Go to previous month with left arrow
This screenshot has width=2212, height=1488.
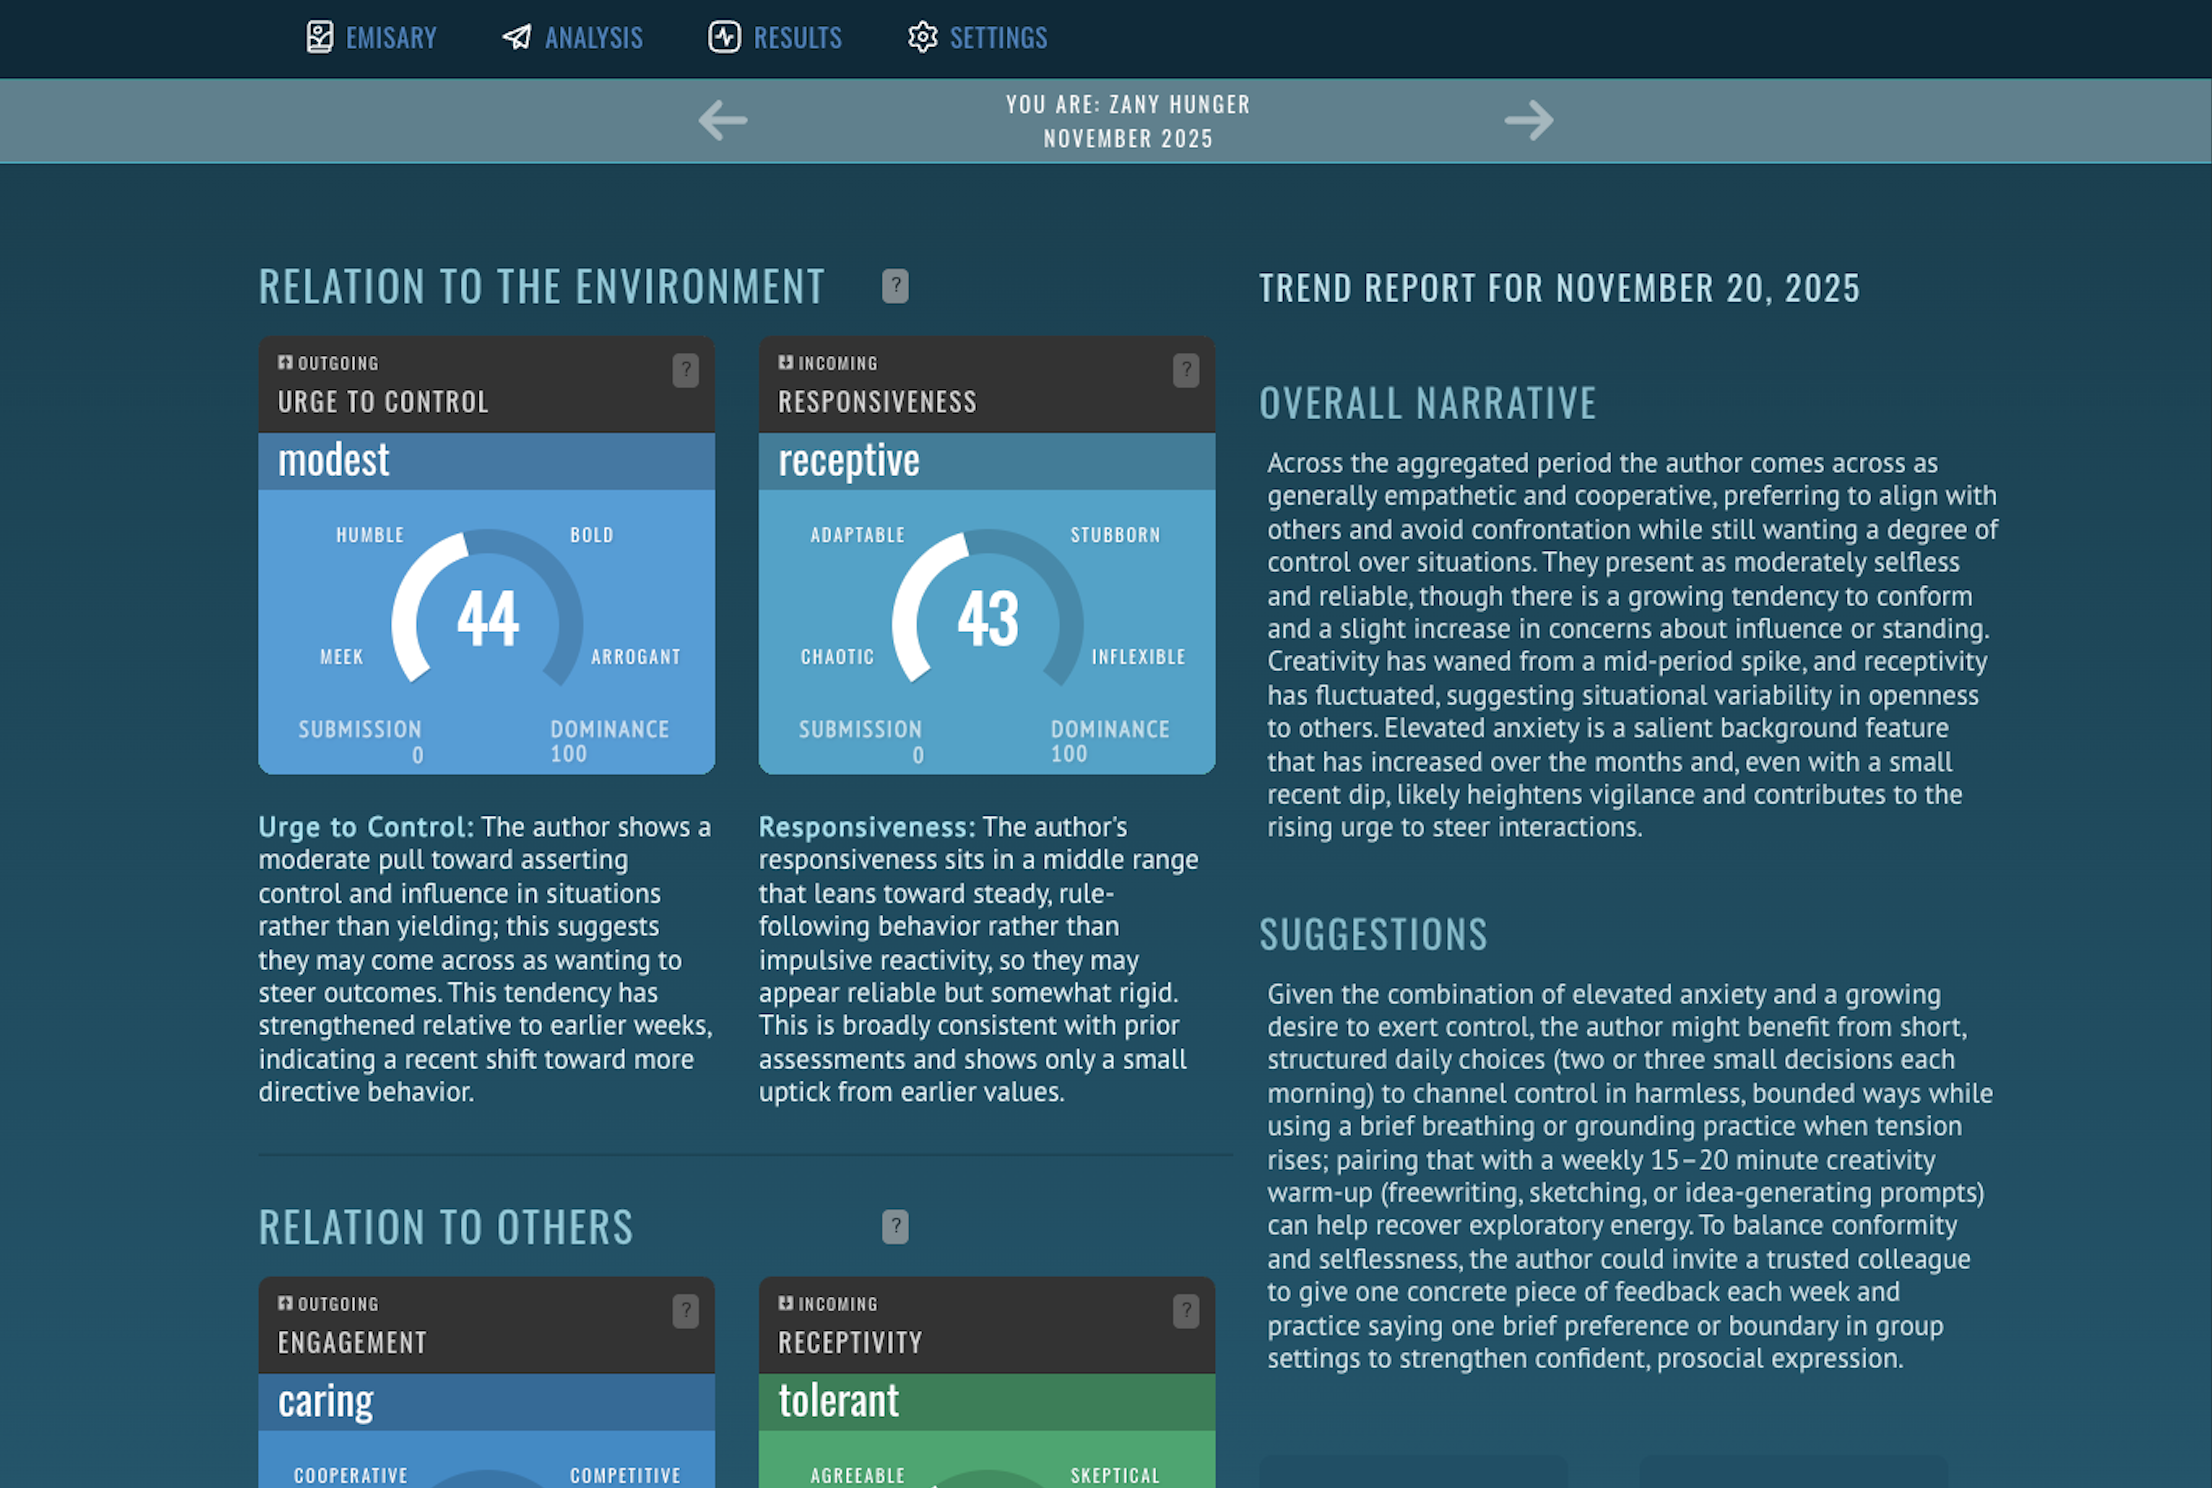(722, 121)
